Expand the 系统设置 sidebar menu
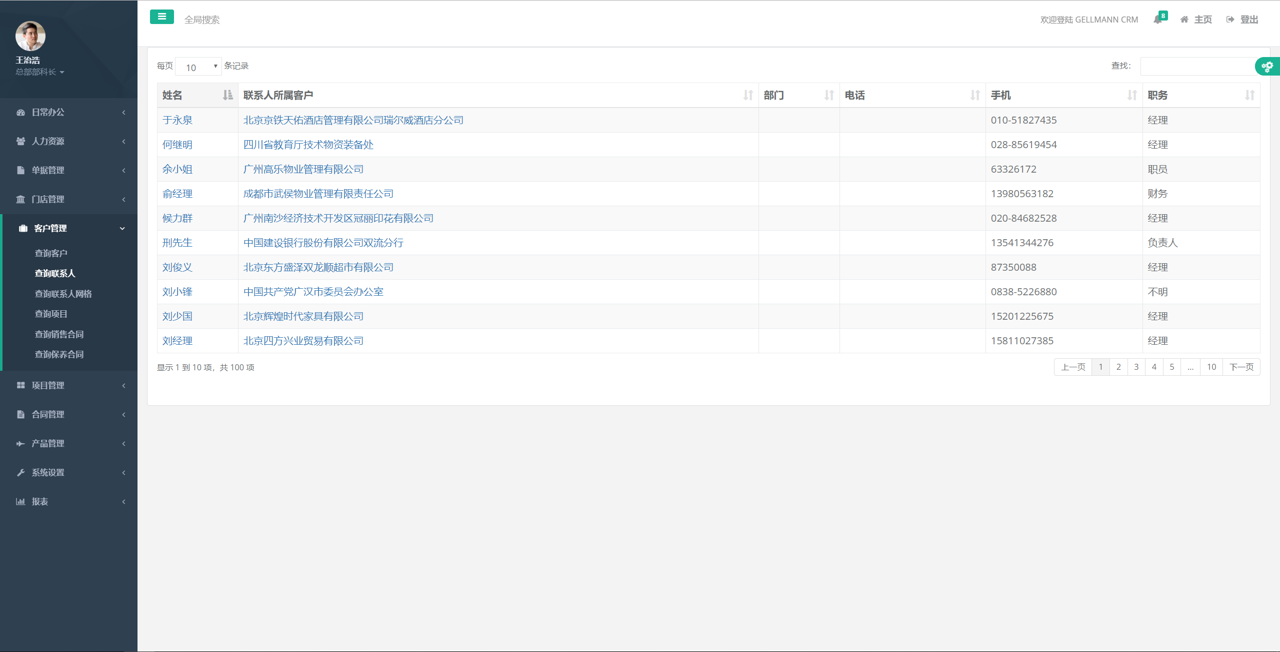The height and width of the screenshot is (652, 1280). (68, 472)
